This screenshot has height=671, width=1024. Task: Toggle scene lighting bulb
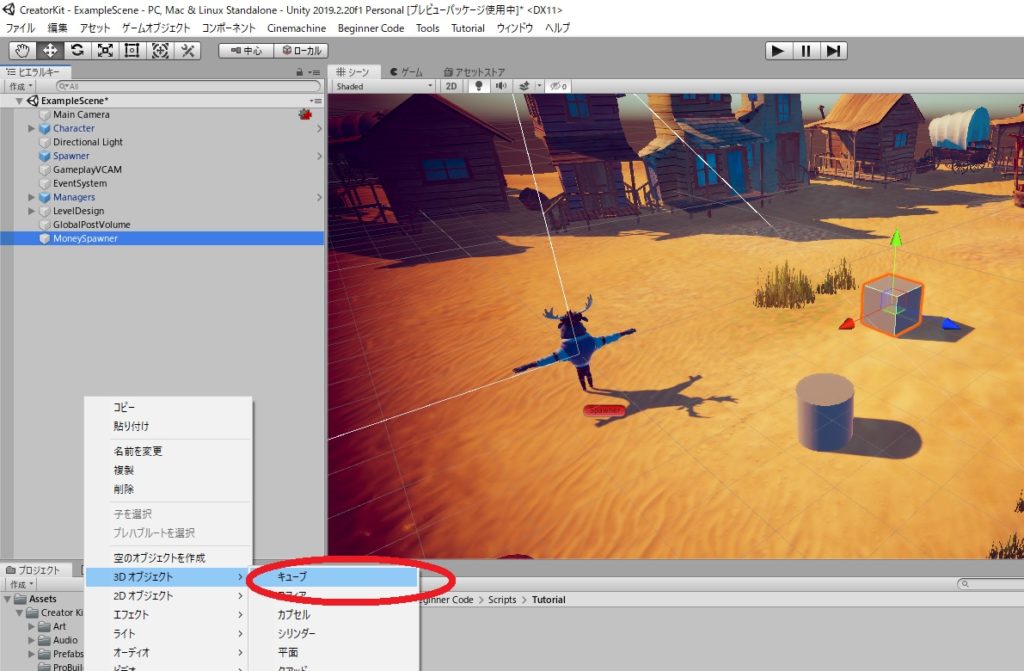tap(479, 86)
